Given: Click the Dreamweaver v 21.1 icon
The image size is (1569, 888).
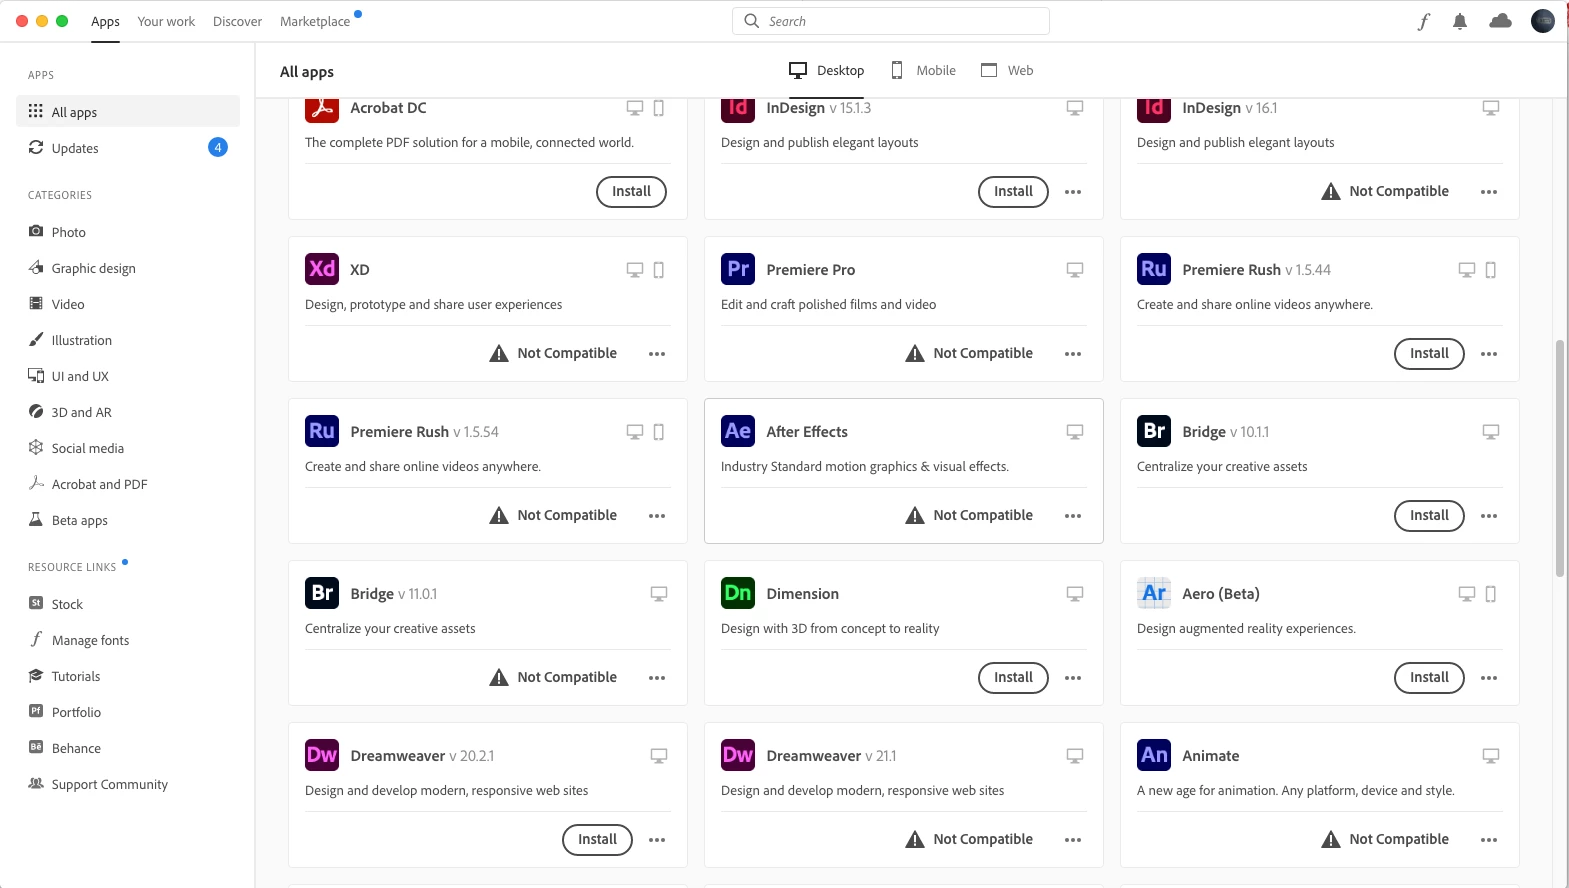Looking at the screenshot, I should point(738,755).
